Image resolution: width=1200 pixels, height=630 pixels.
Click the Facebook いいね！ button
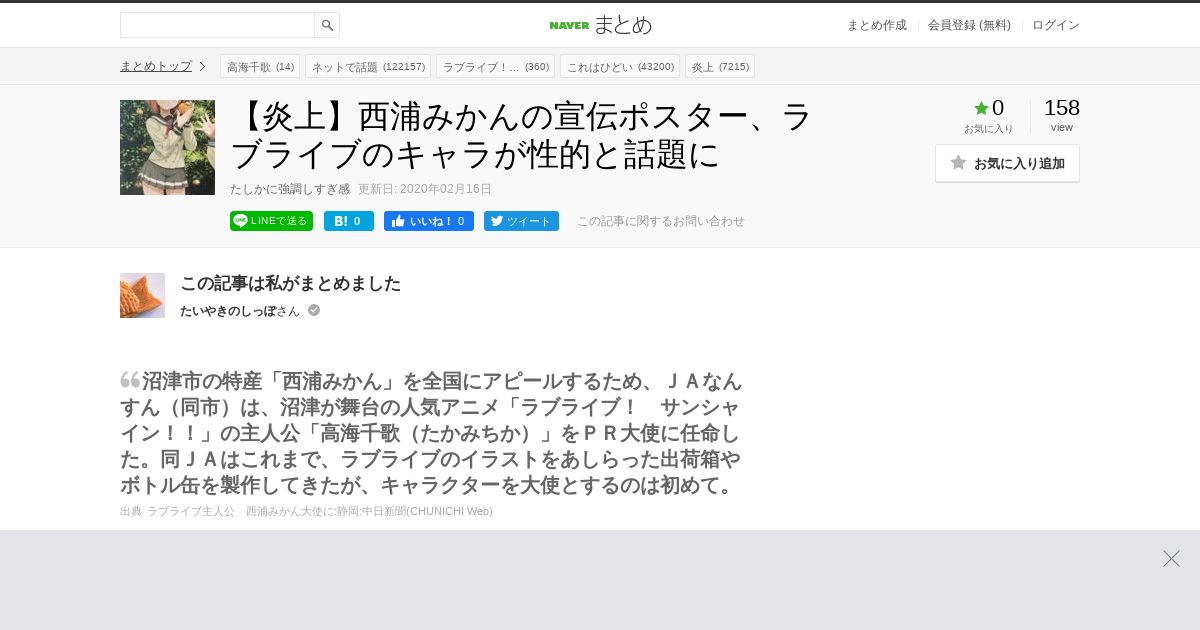coord(429,221)
